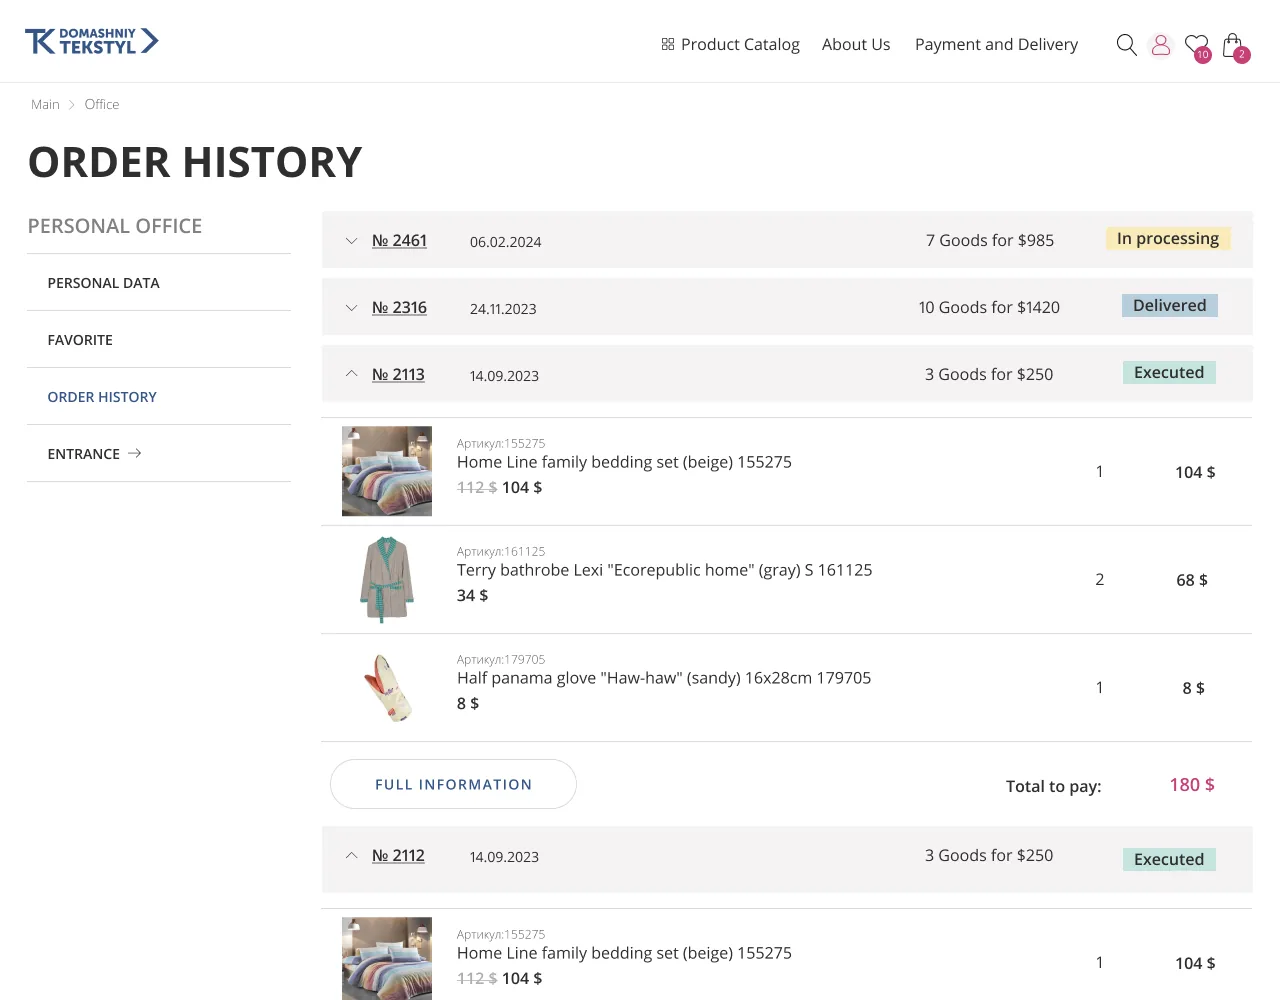Click the Product Catalog grid icon
This screenshot has width=1280, height=1000.
(x=668, y=44)
